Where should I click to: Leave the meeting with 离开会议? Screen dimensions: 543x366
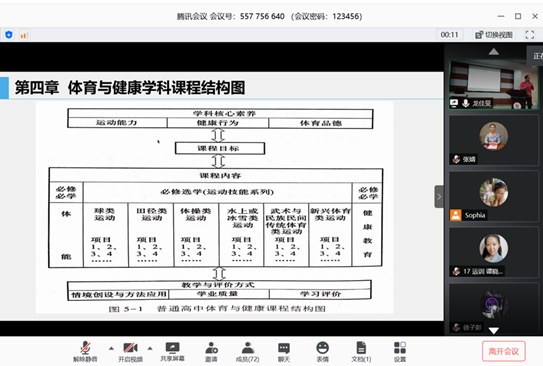[504, 351]
